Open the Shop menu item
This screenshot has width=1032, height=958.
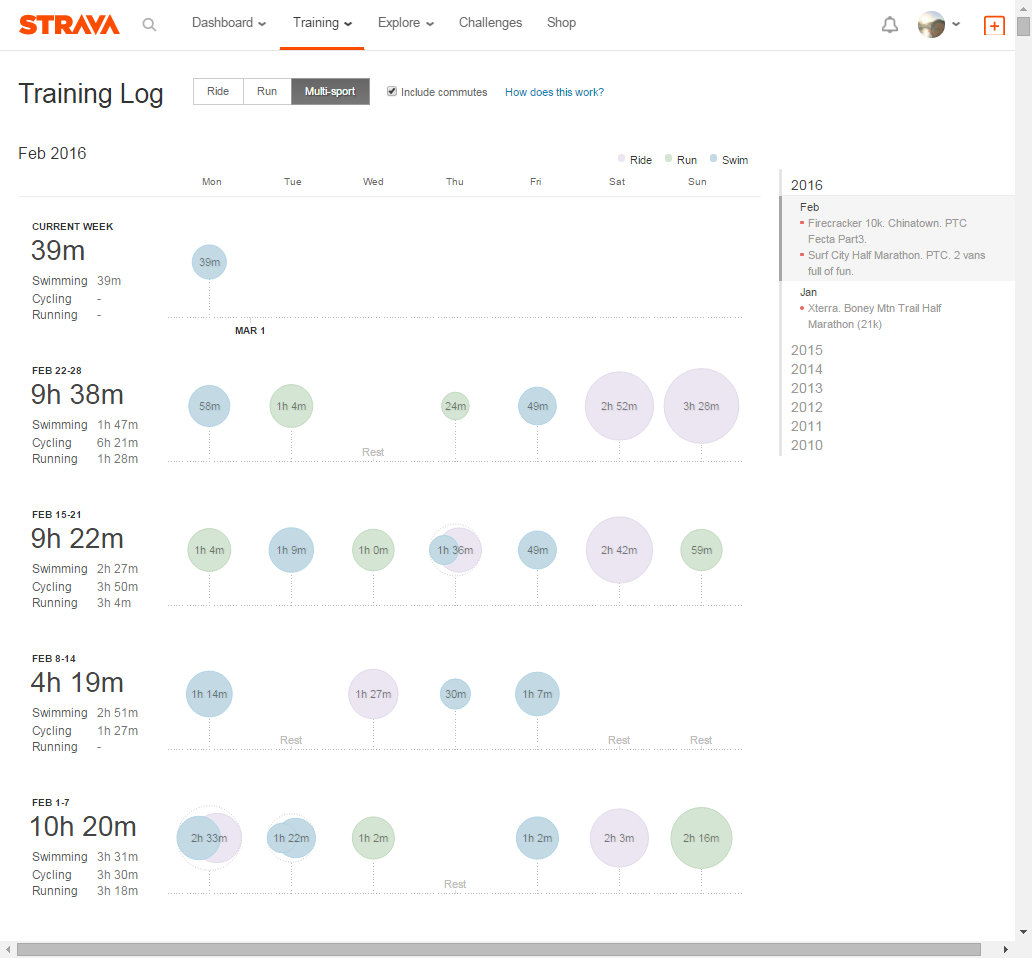561,23
